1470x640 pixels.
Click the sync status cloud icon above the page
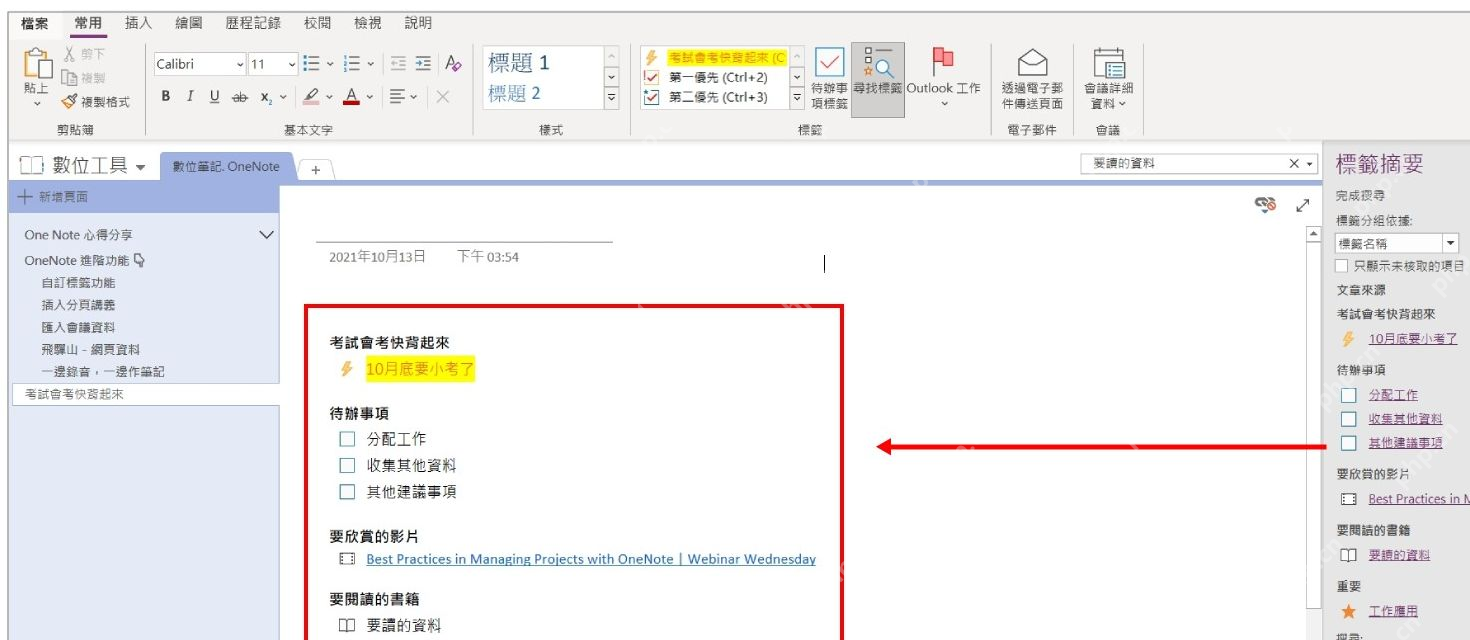pyautogui.click(x=1266, y=204)
